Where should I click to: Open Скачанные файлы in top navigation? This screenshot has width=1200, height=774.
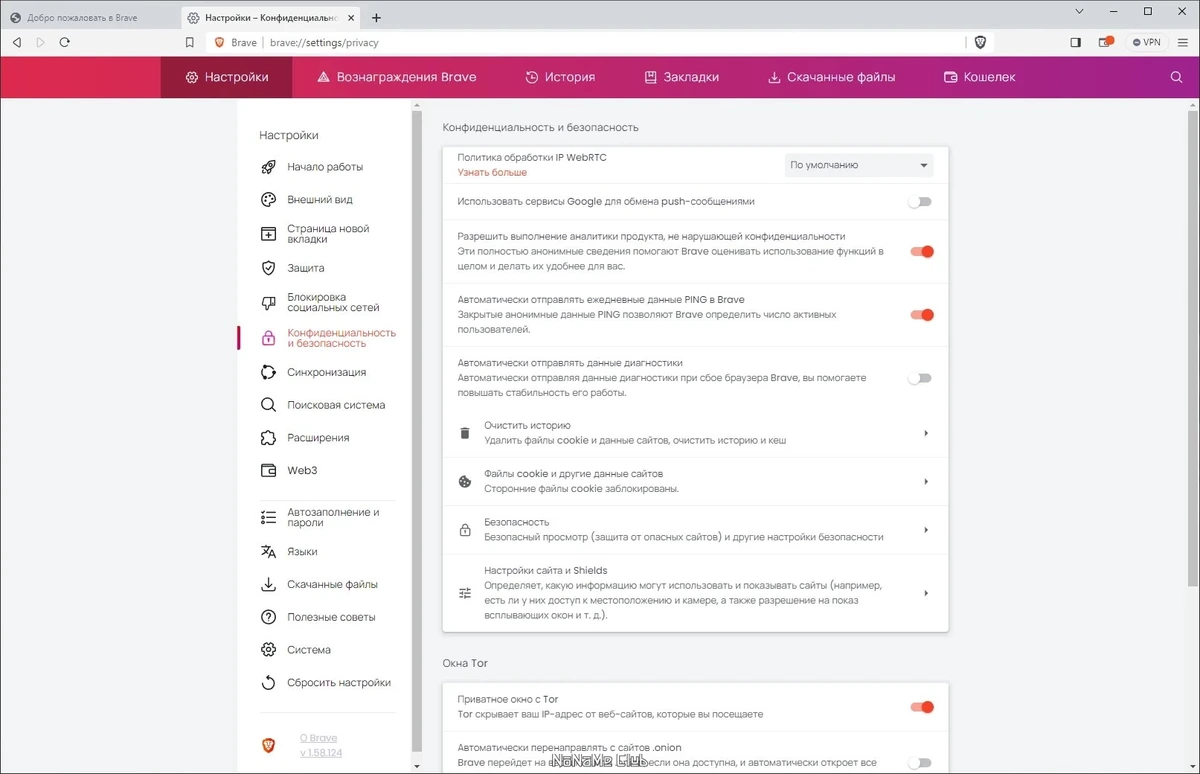point(831,77)
